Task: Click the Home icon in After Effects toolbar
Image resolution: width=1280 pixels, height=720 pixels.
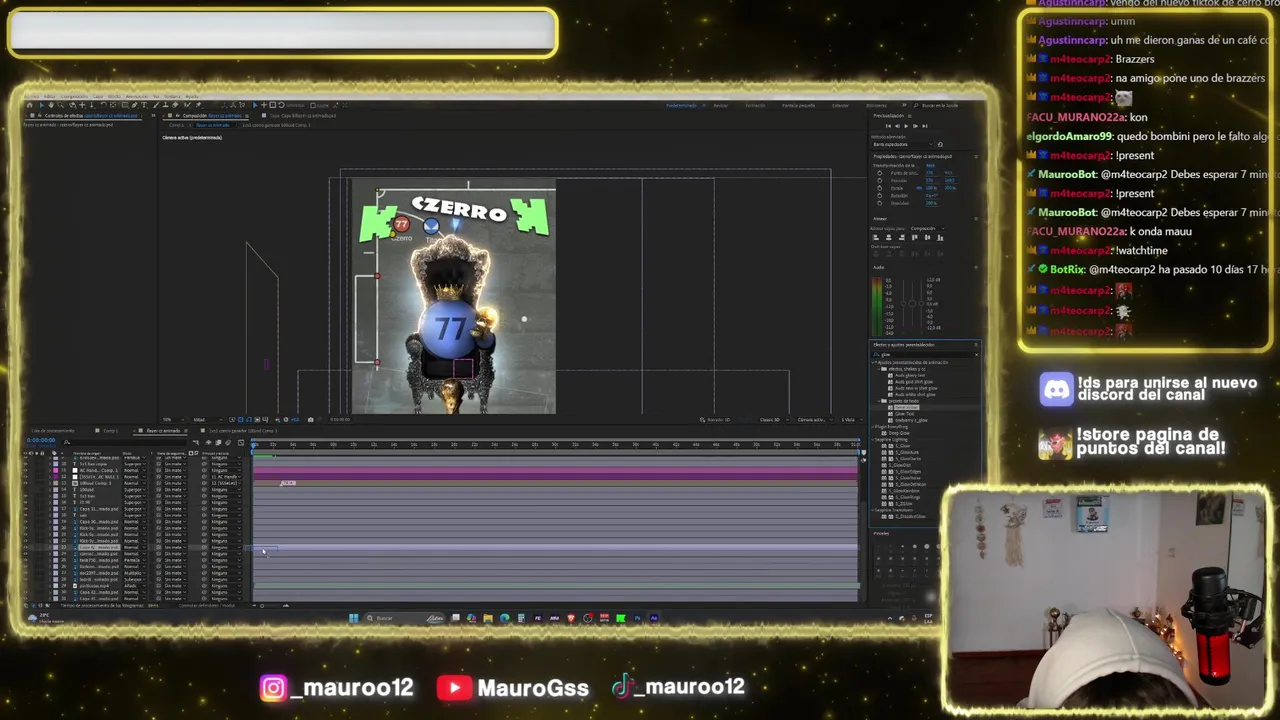Action: pyautogui.click(x=30, y=105)
